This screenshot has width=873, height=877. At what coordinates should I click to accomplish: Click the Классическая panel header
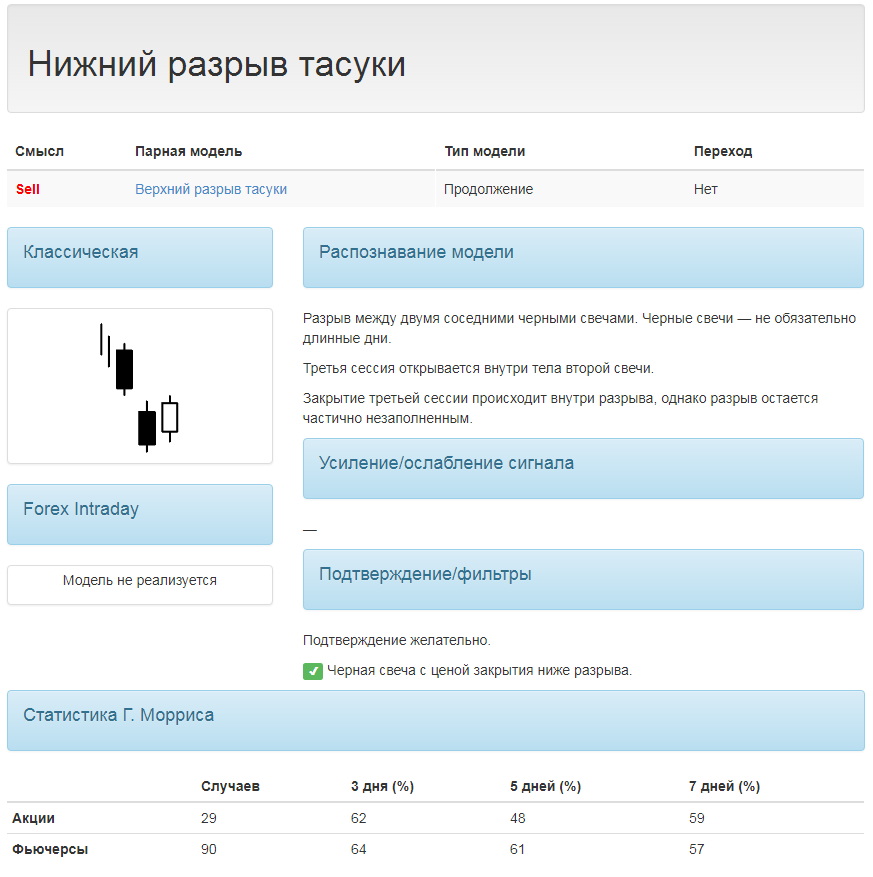140,257
